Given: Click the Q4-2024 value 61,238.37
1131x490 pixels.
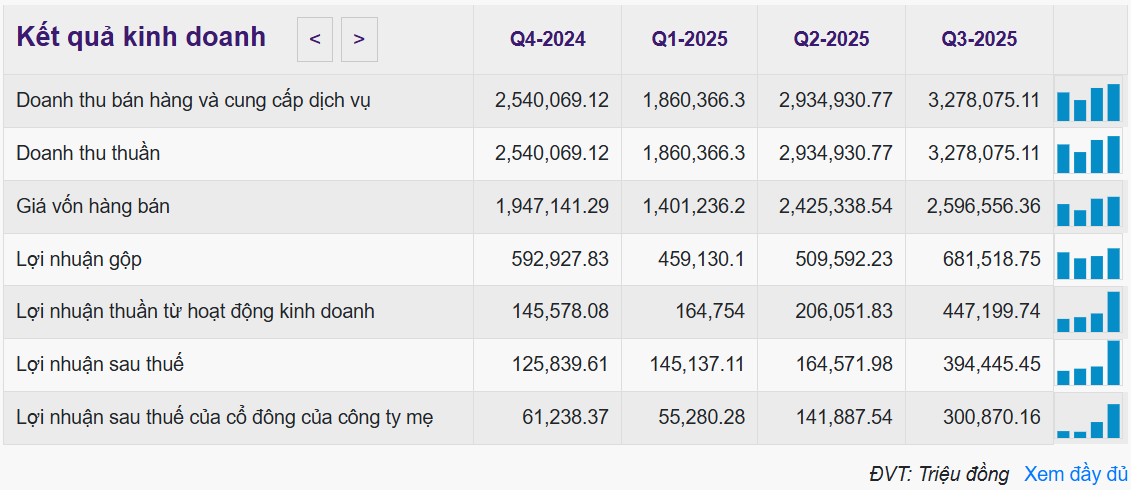Looking at the screenshot, I should [565, 418].
